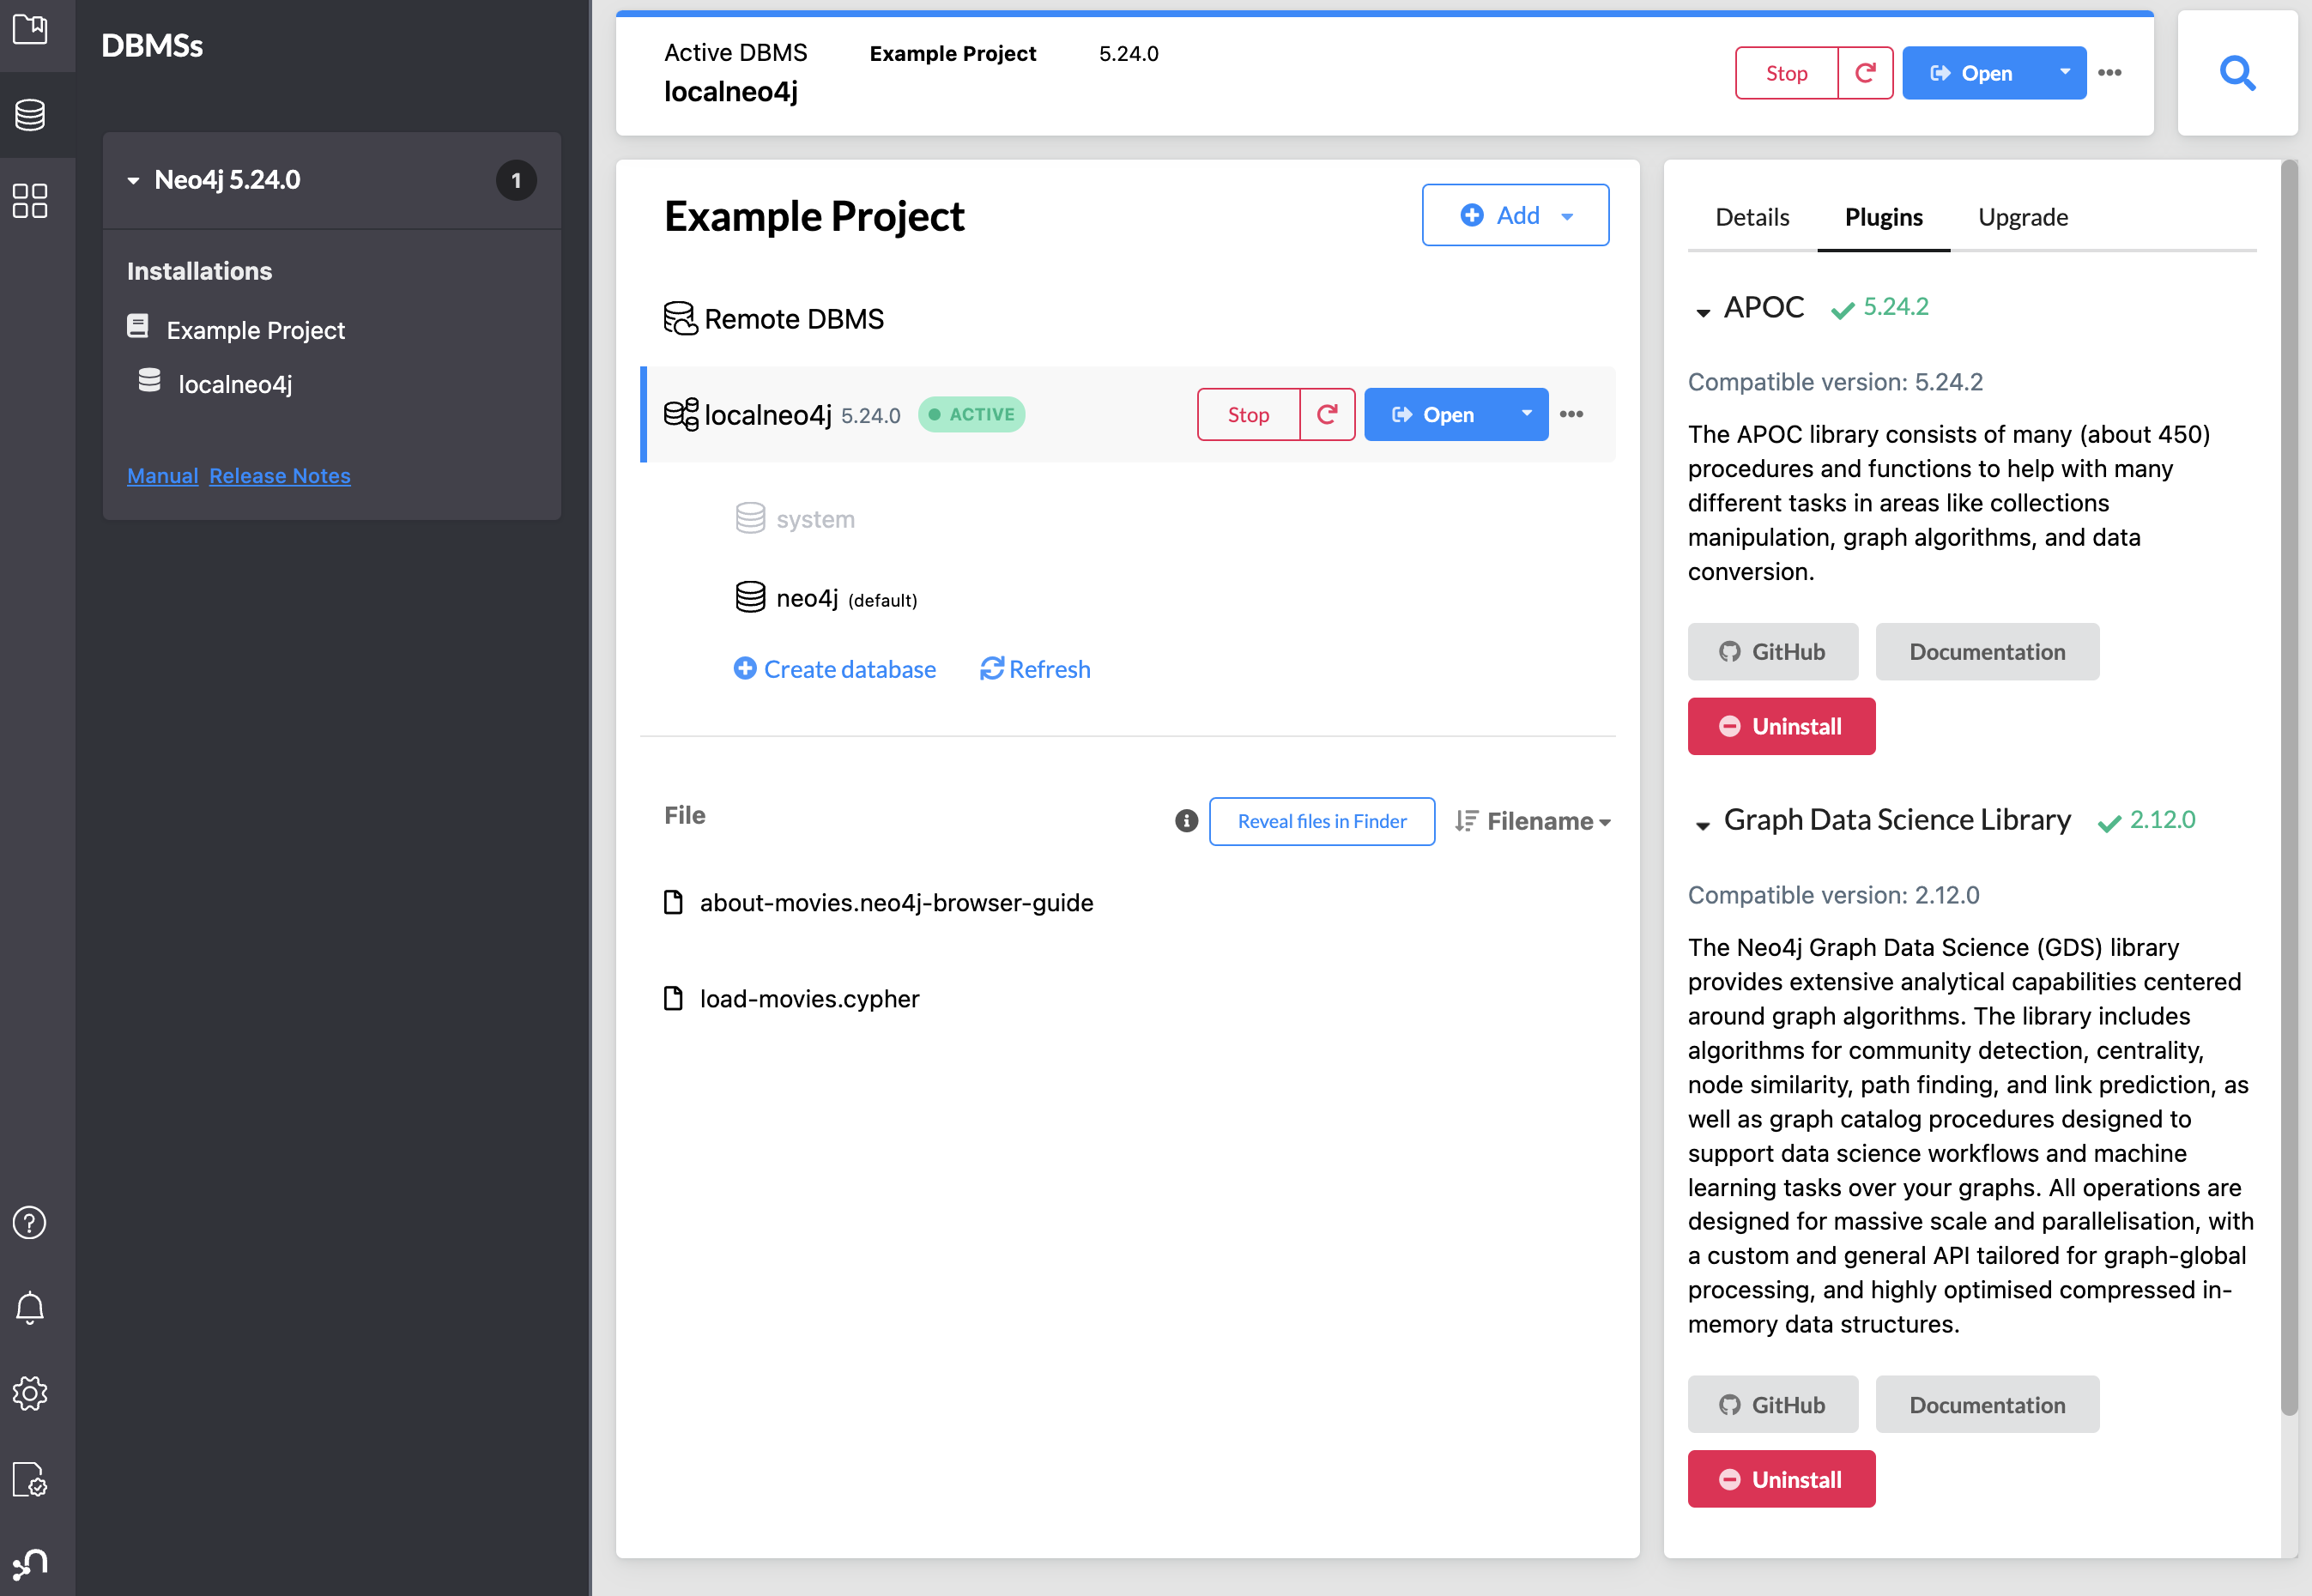This screenshot has width=2312, height=1596.
Task: Click the top bar Open button
Action: click(x=1972, y=73)
